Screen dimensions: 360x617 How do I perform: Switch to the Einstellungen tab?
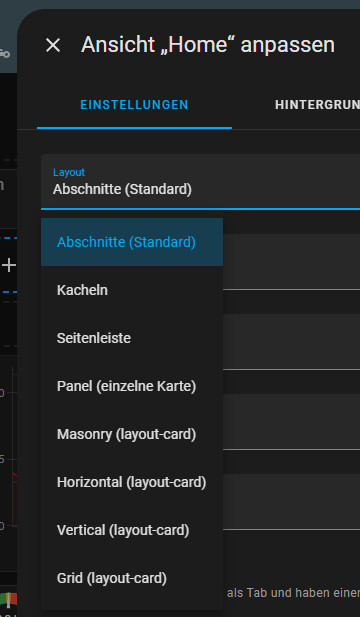[x=134, y=105]
